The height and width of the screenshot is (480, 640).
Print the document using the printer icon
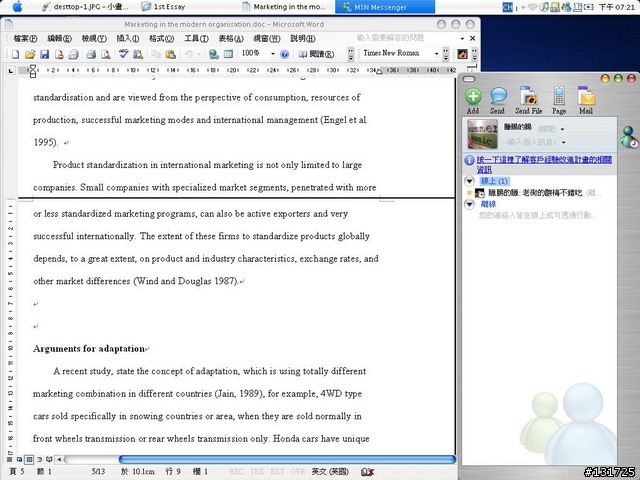pyautogui.click(x=91, y=54)
